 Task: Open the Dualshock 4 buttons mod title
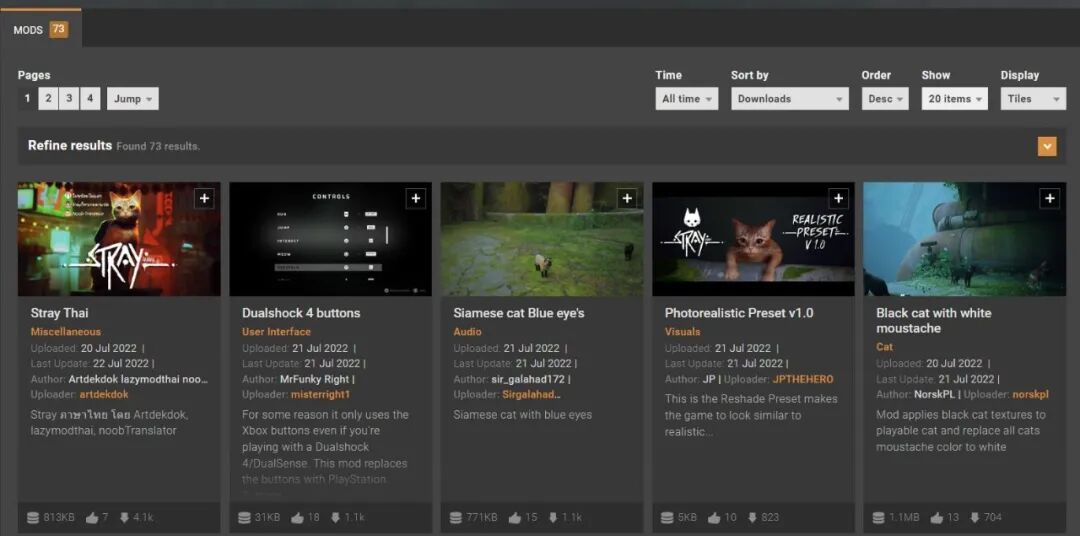tap(301, 313)
